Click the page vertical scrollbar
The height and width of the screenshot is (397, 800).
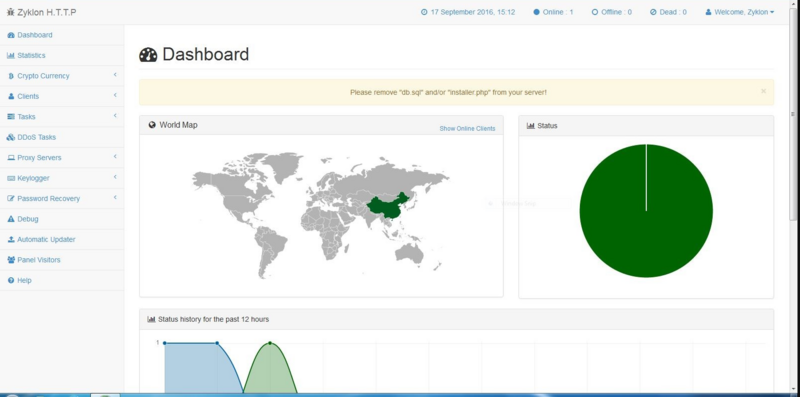point(792,114)
